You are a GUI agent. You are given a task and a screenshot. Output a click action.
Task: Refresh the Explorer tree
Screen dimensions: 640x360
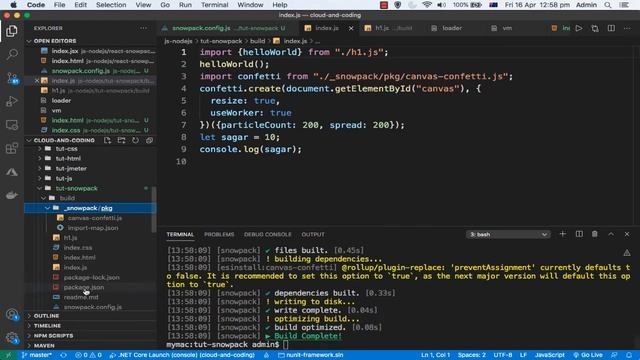(x=135, y=140)
